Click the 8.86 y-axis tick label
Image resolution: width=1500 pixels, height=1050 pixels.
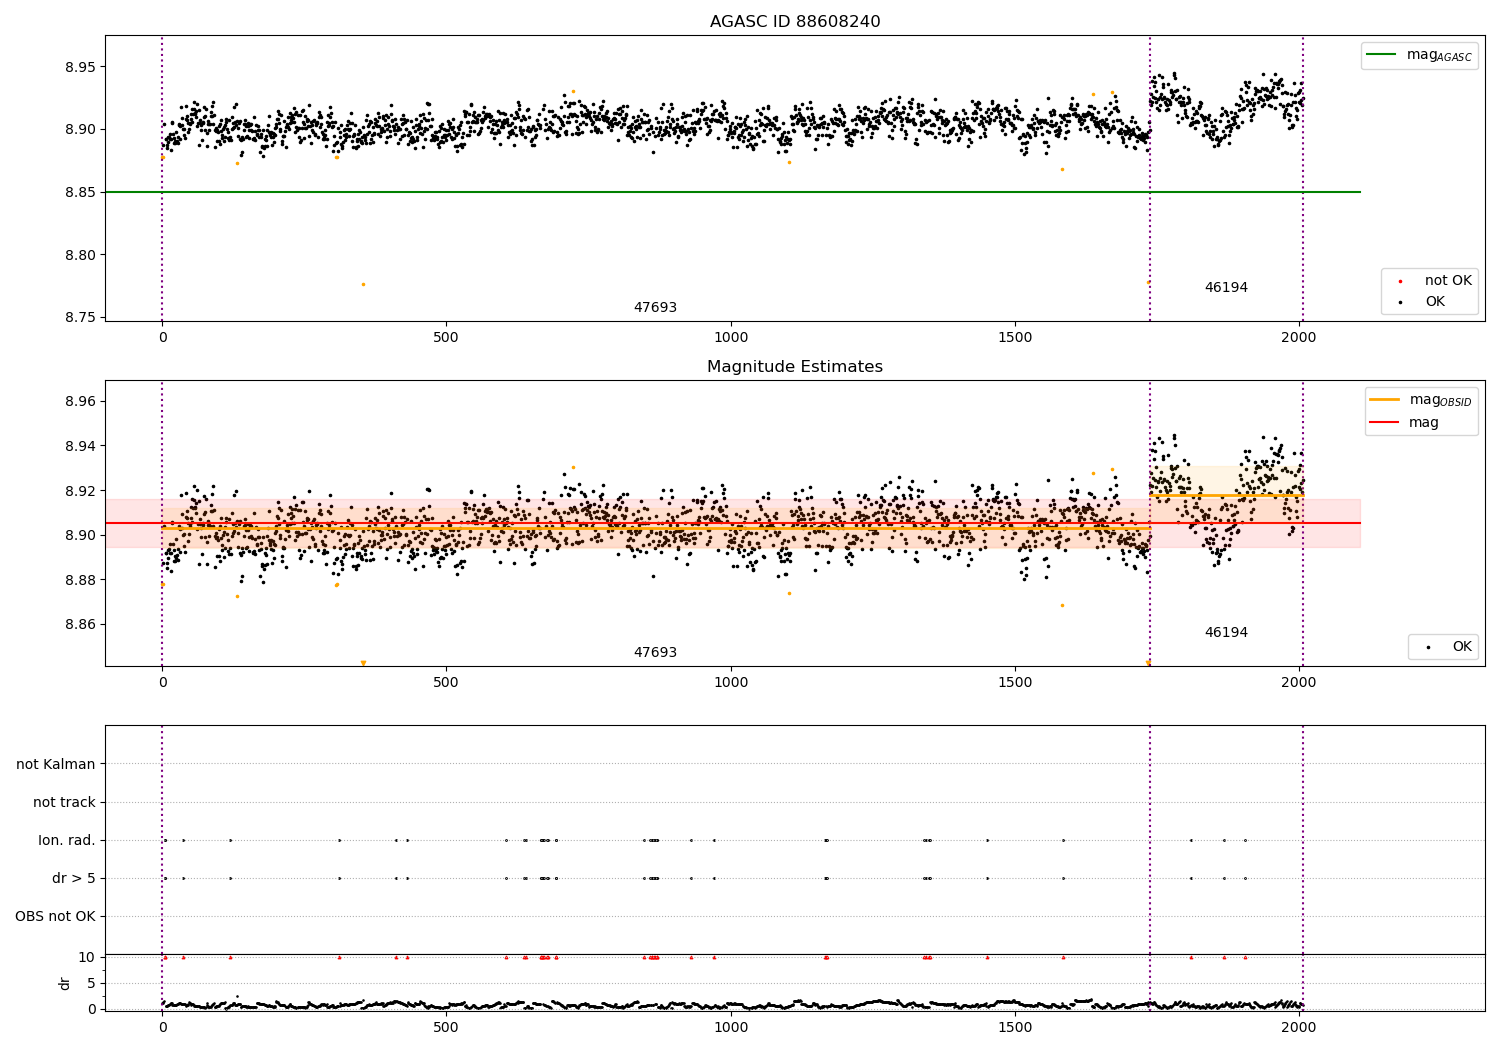click(81, 625)
